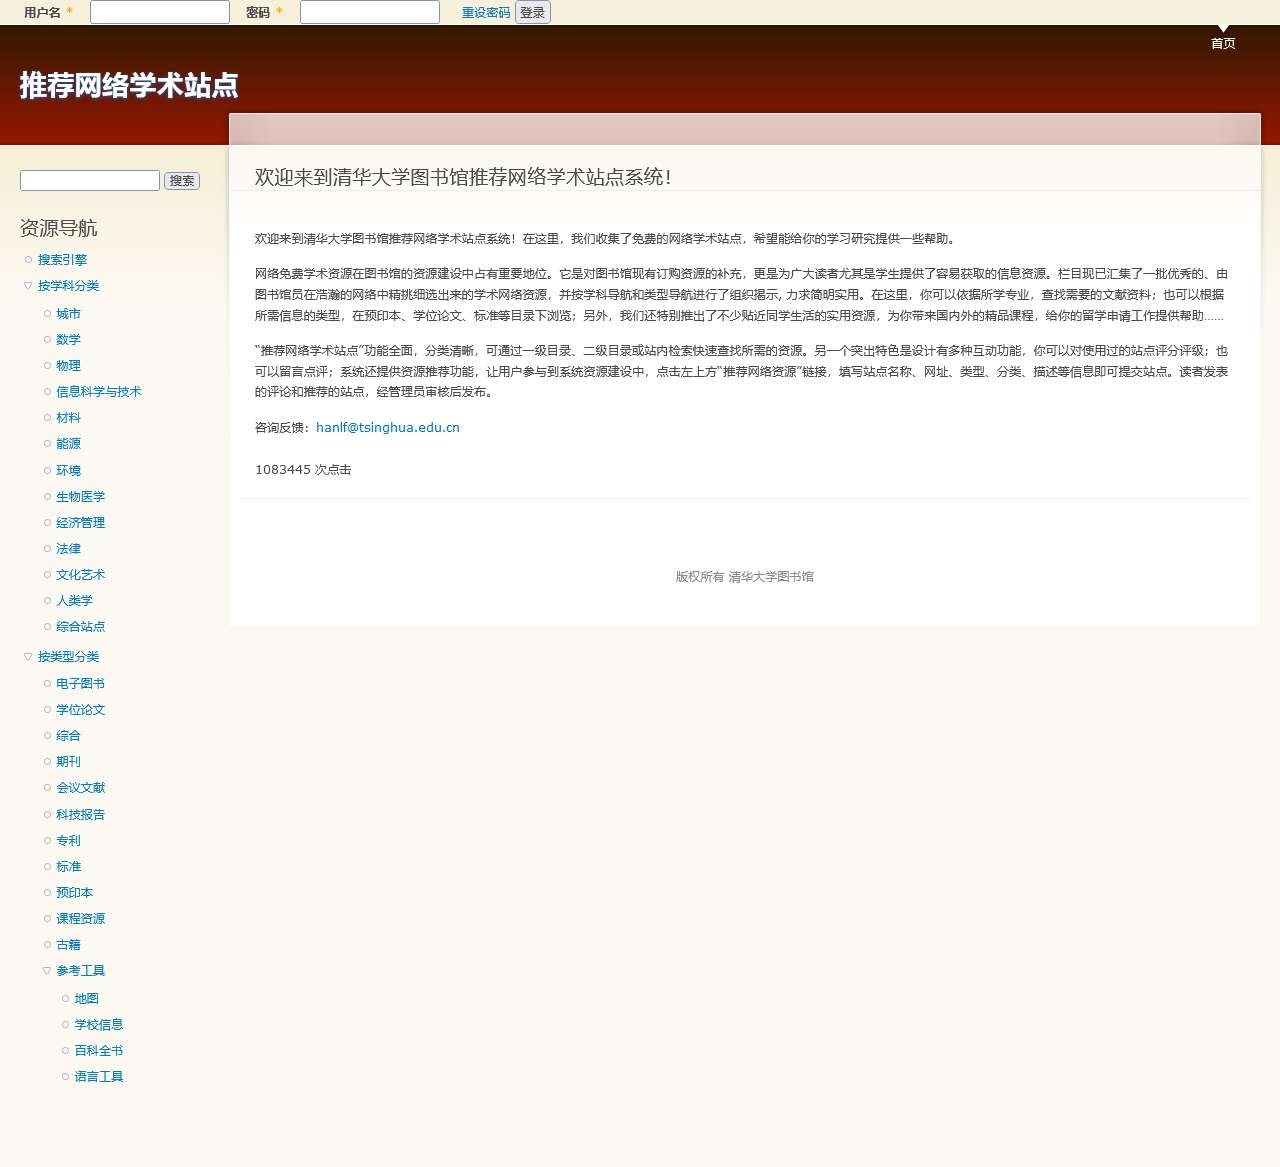The image size is (1280, 1167).
Task: Click the 搜索 search button
Action: coord(182,181)
